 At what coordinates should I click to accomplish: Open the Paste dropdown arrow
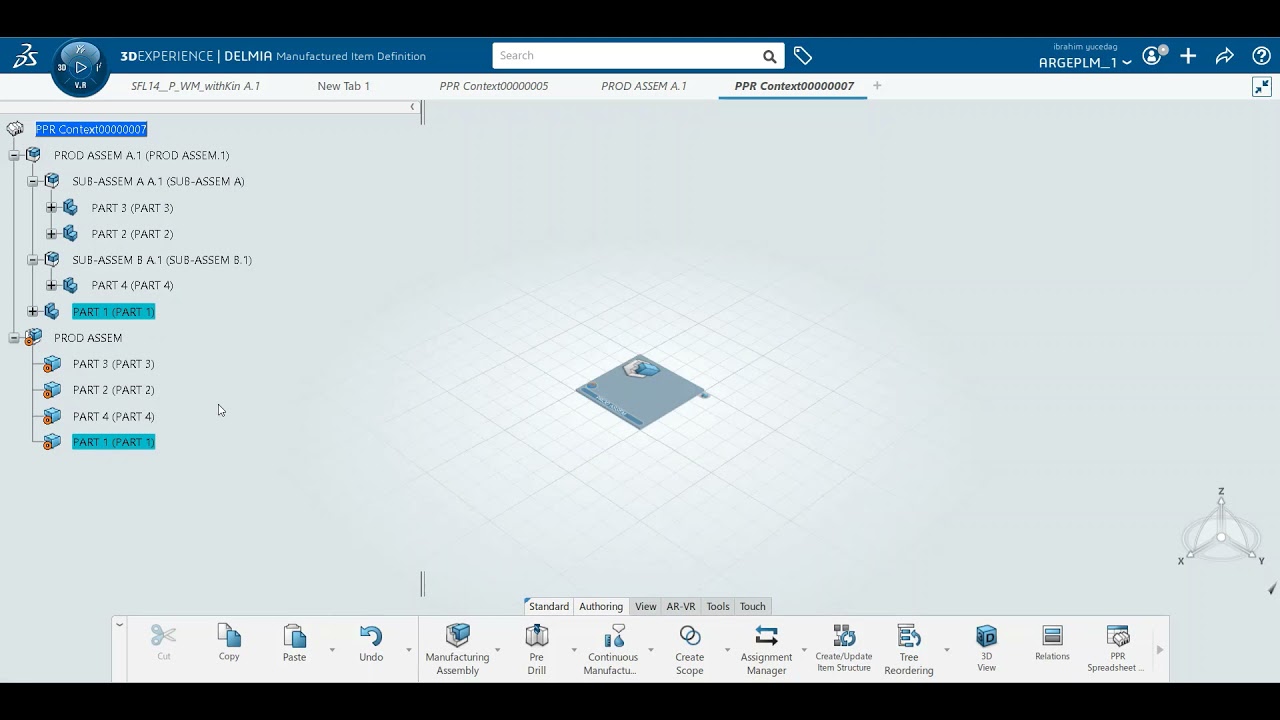coord(332,650)
